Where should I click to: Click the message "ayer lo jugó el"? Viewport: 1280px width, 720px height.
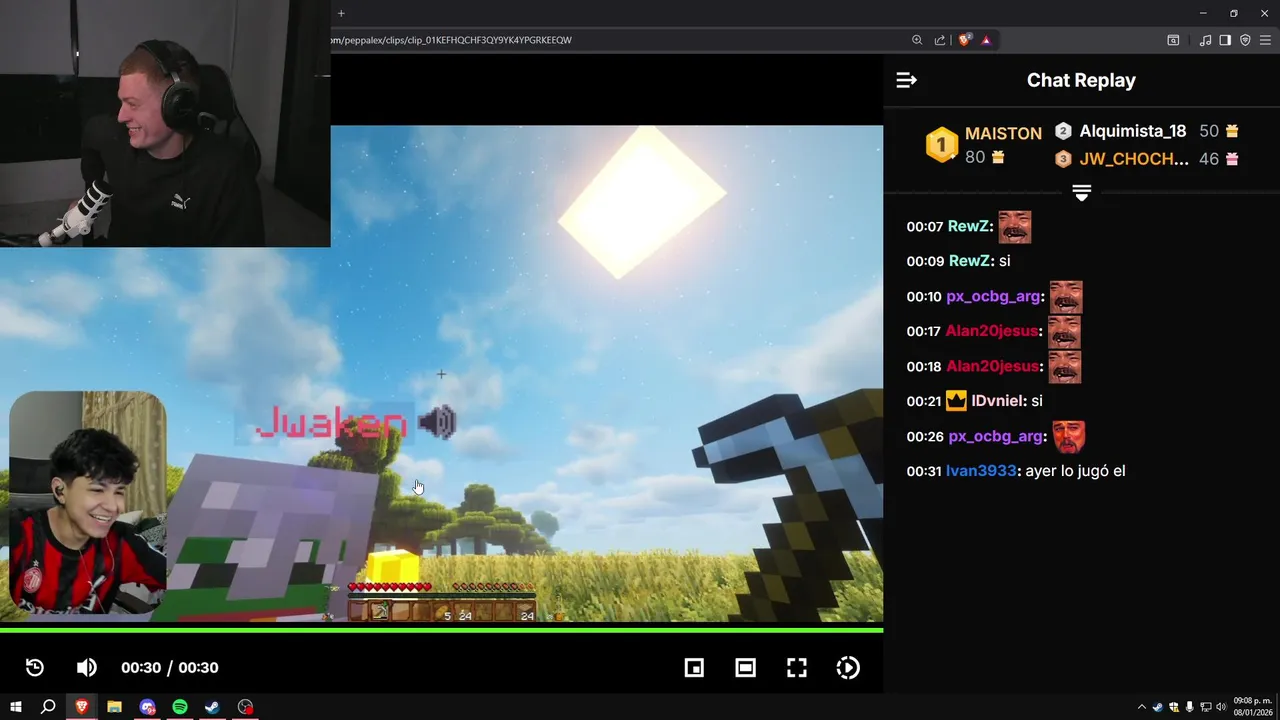1075,471
